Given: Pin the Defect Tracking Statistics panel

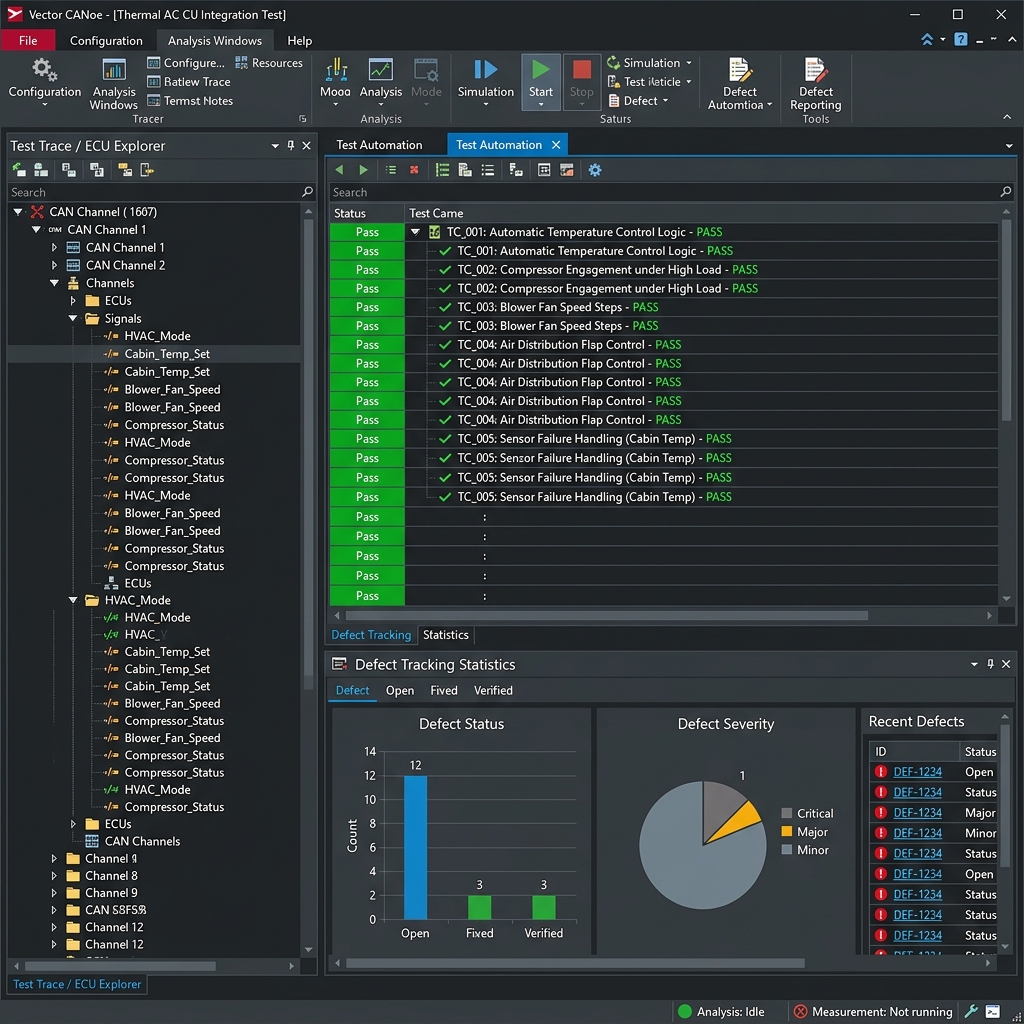Looking at the screenshot, I should tap(990, 664).
